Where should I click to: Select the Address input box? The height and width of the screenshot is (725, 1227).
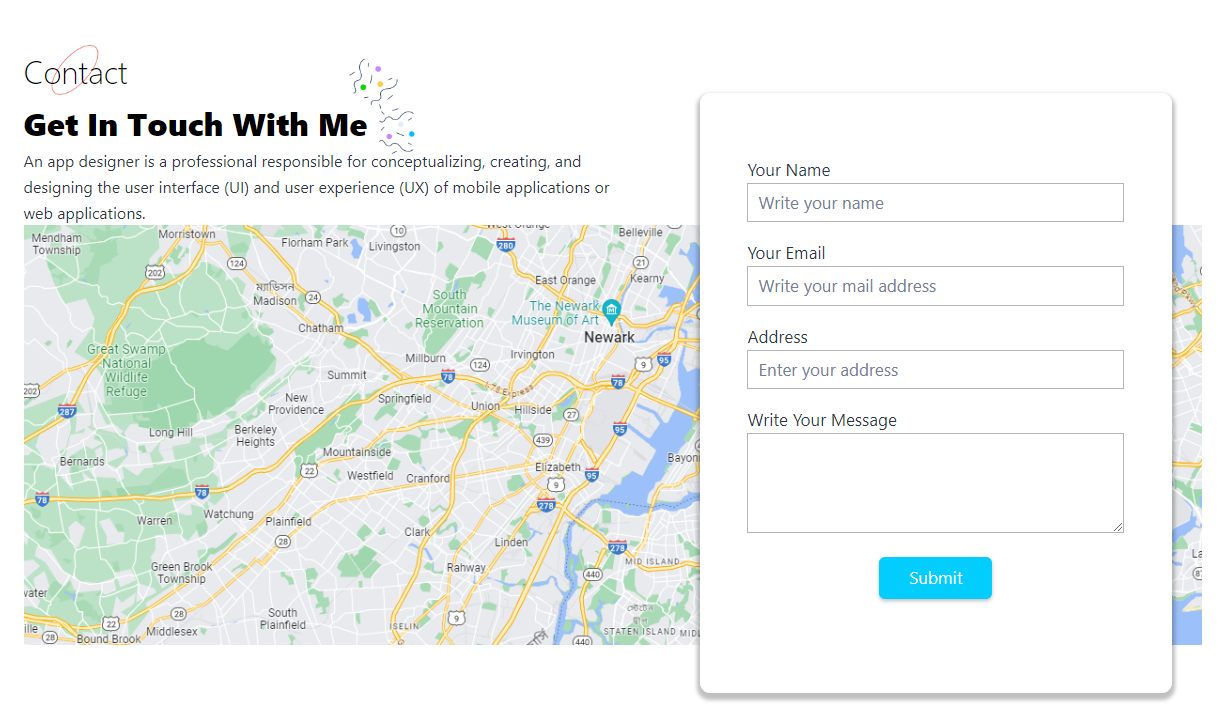coord(935,370)
